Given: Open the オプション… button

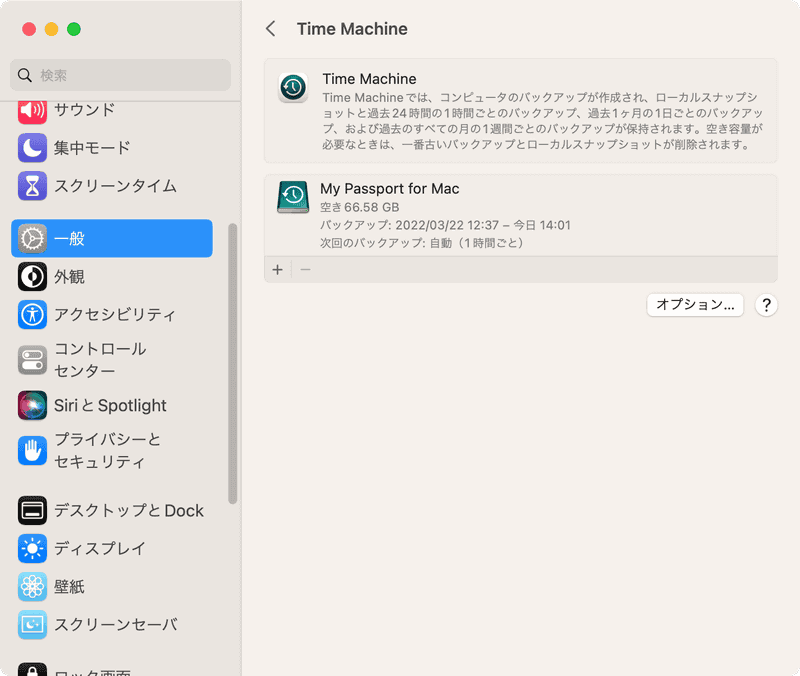Looking at the screenshot, I should 695,305.
